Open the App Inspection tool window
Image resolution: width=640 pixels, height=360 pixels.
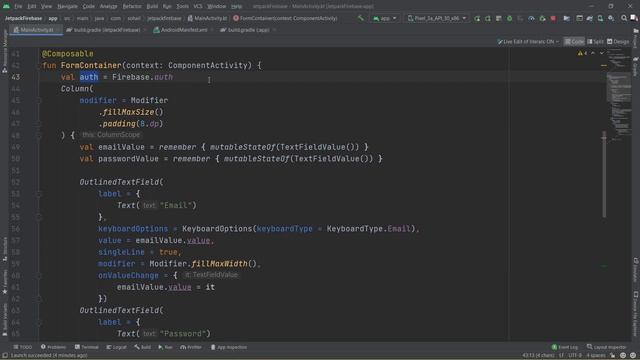pos(229,347)
